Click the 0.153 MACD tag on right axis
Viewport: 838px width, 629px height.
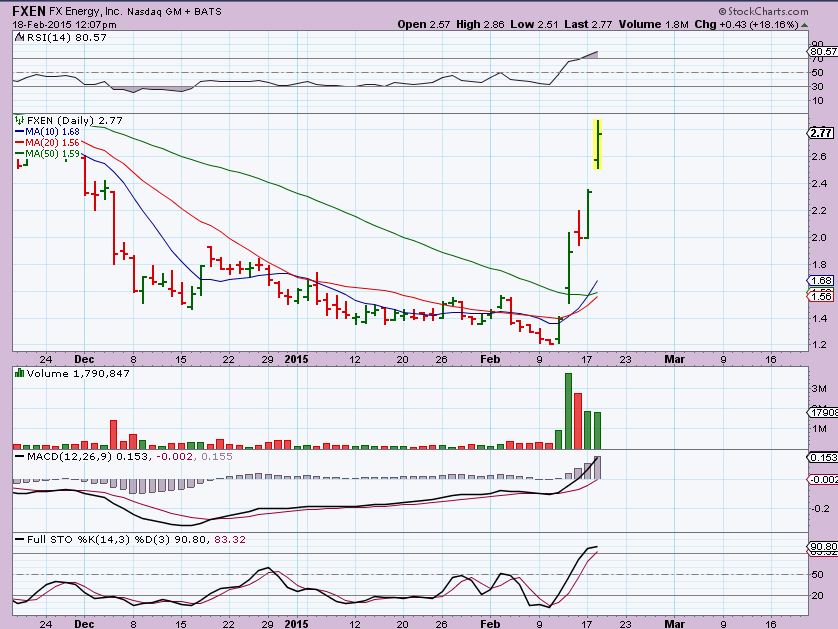coord(823,457)
